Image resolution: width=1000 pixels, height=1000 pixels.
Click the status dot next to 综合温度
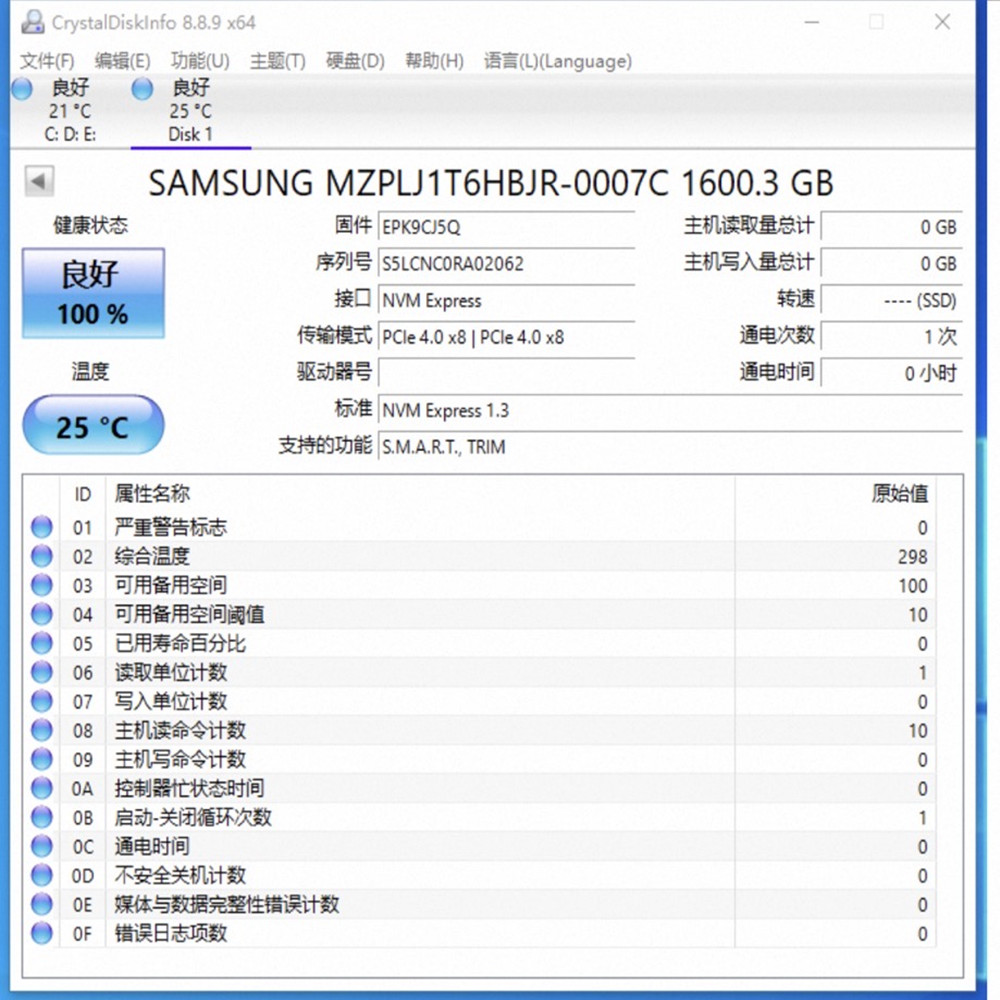[40, 556]
